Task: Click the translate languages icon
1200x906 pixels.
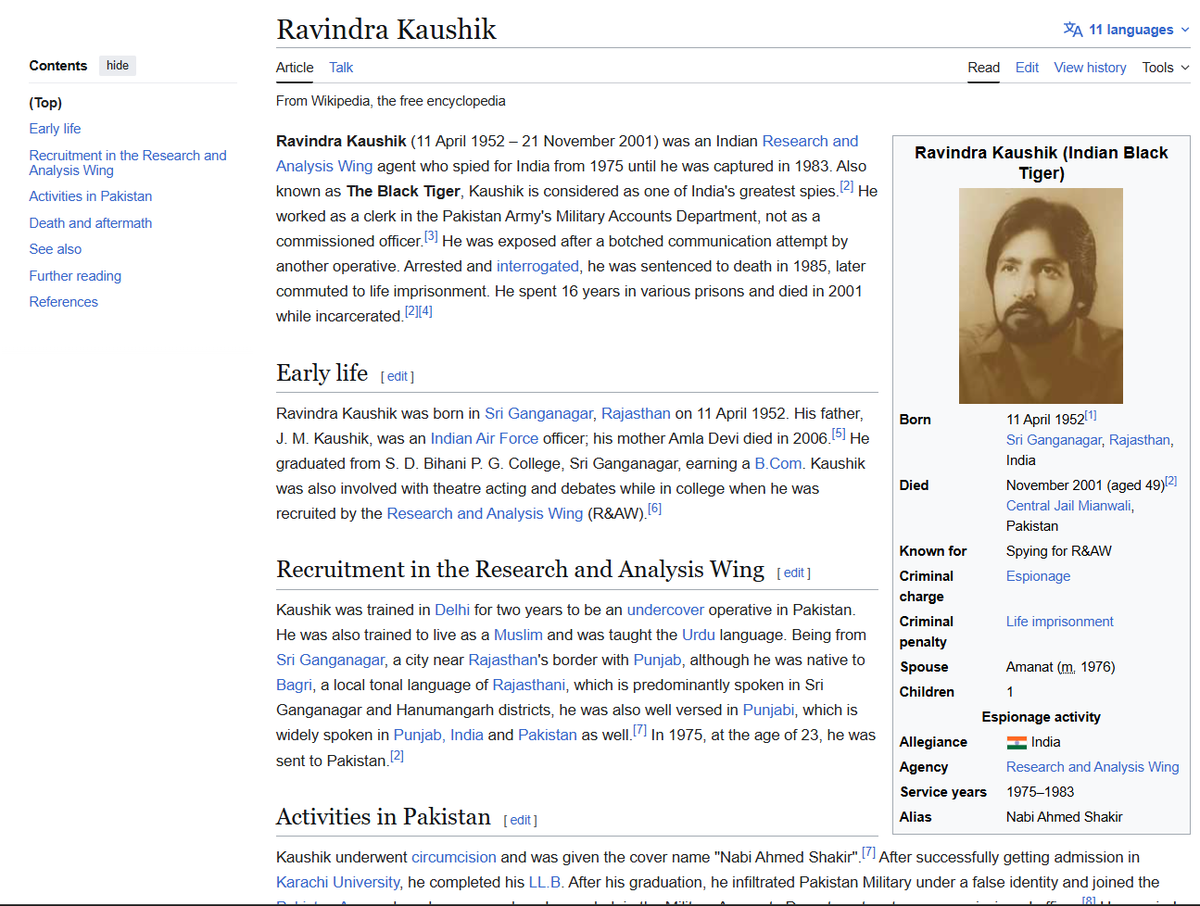Action: click(1073, 30)
